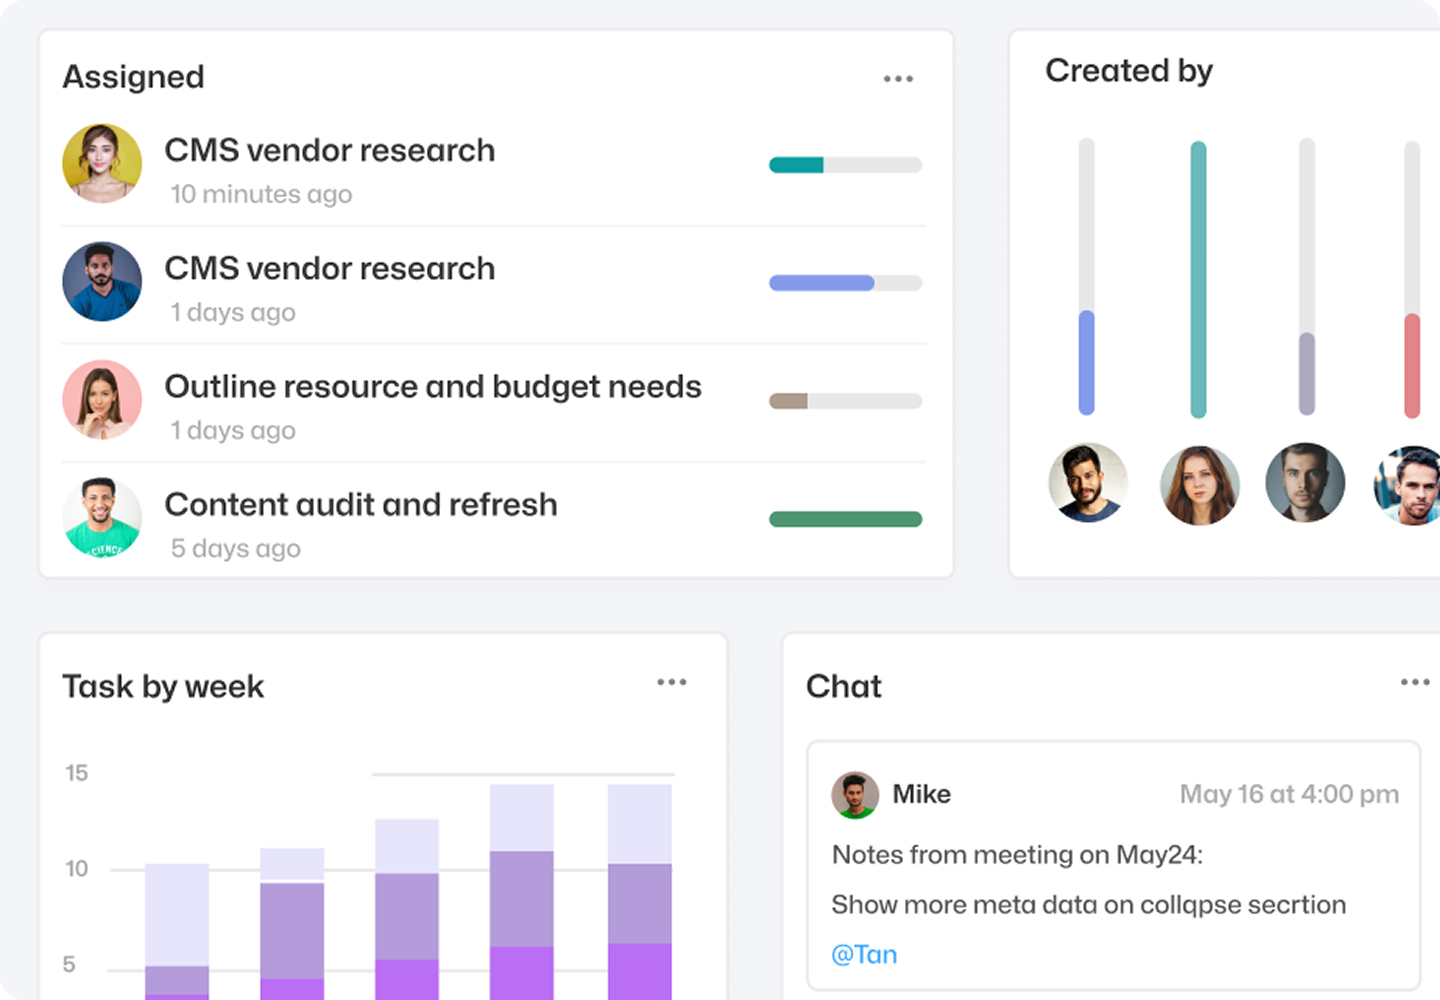Click the '10' axis label on the chart
Viewport: 1440px width, 1000px height.
coord(76,869)
